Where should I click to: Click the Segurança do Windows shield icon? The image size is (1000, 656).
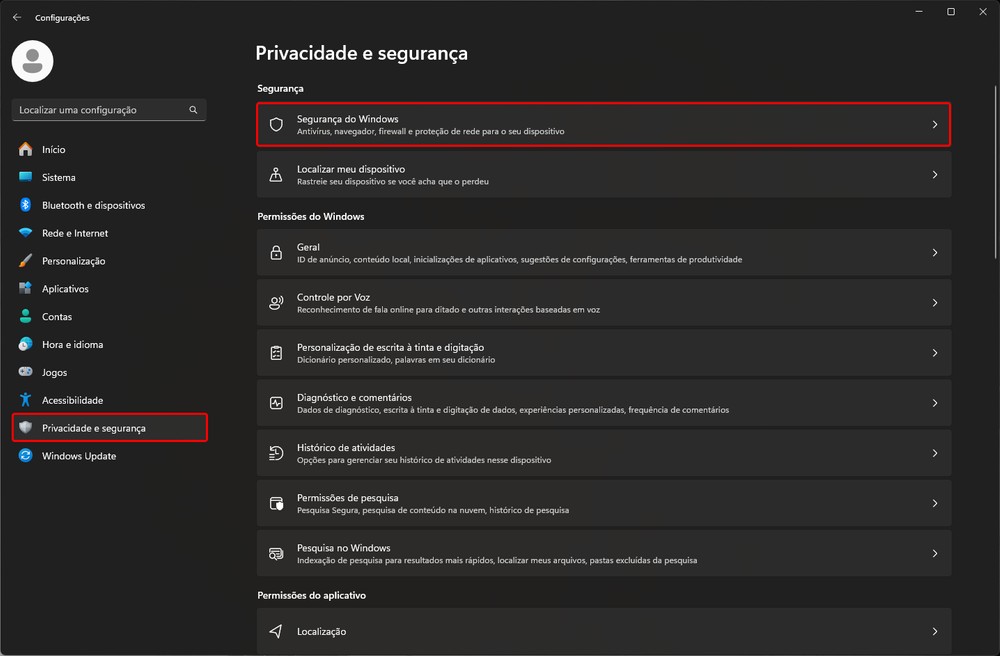tap(276, 125)
